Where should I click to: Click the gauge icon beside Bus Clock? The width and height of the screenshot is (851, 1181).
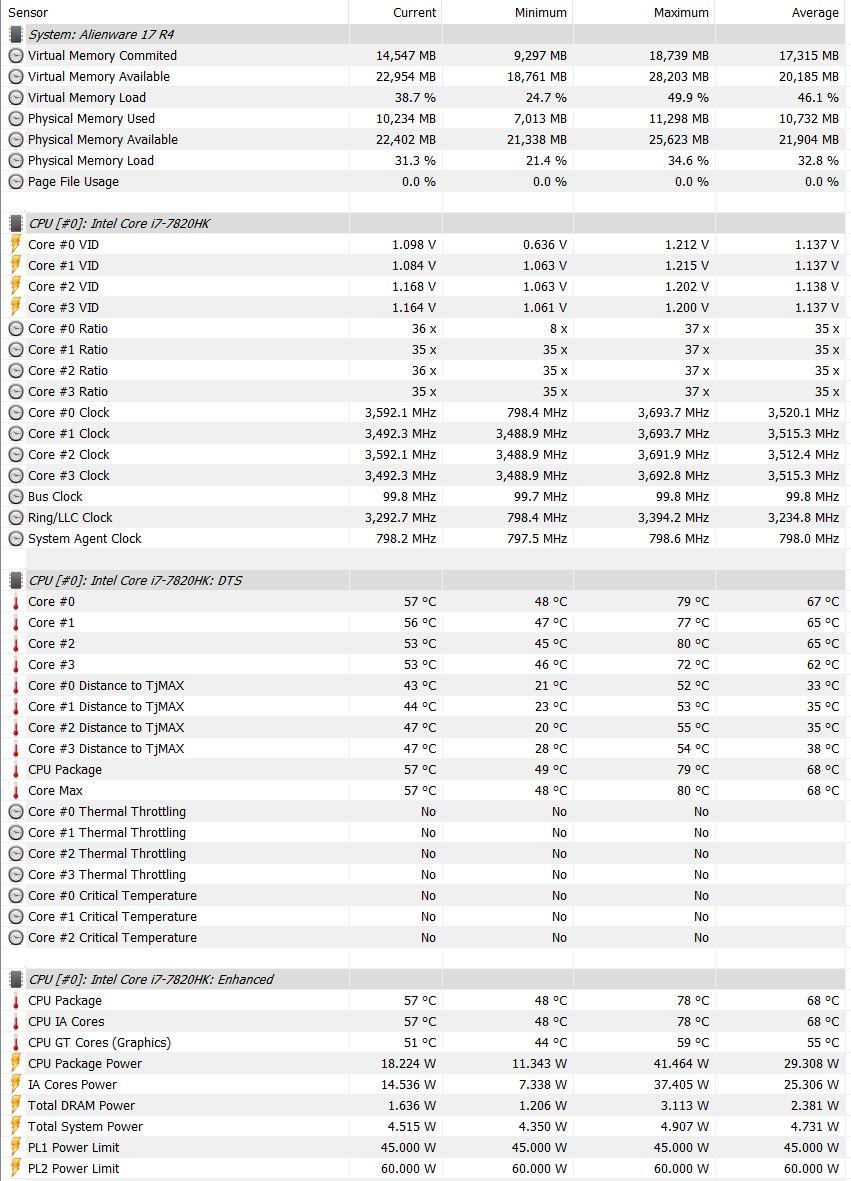pyautogui.click(x=16, y=496)
